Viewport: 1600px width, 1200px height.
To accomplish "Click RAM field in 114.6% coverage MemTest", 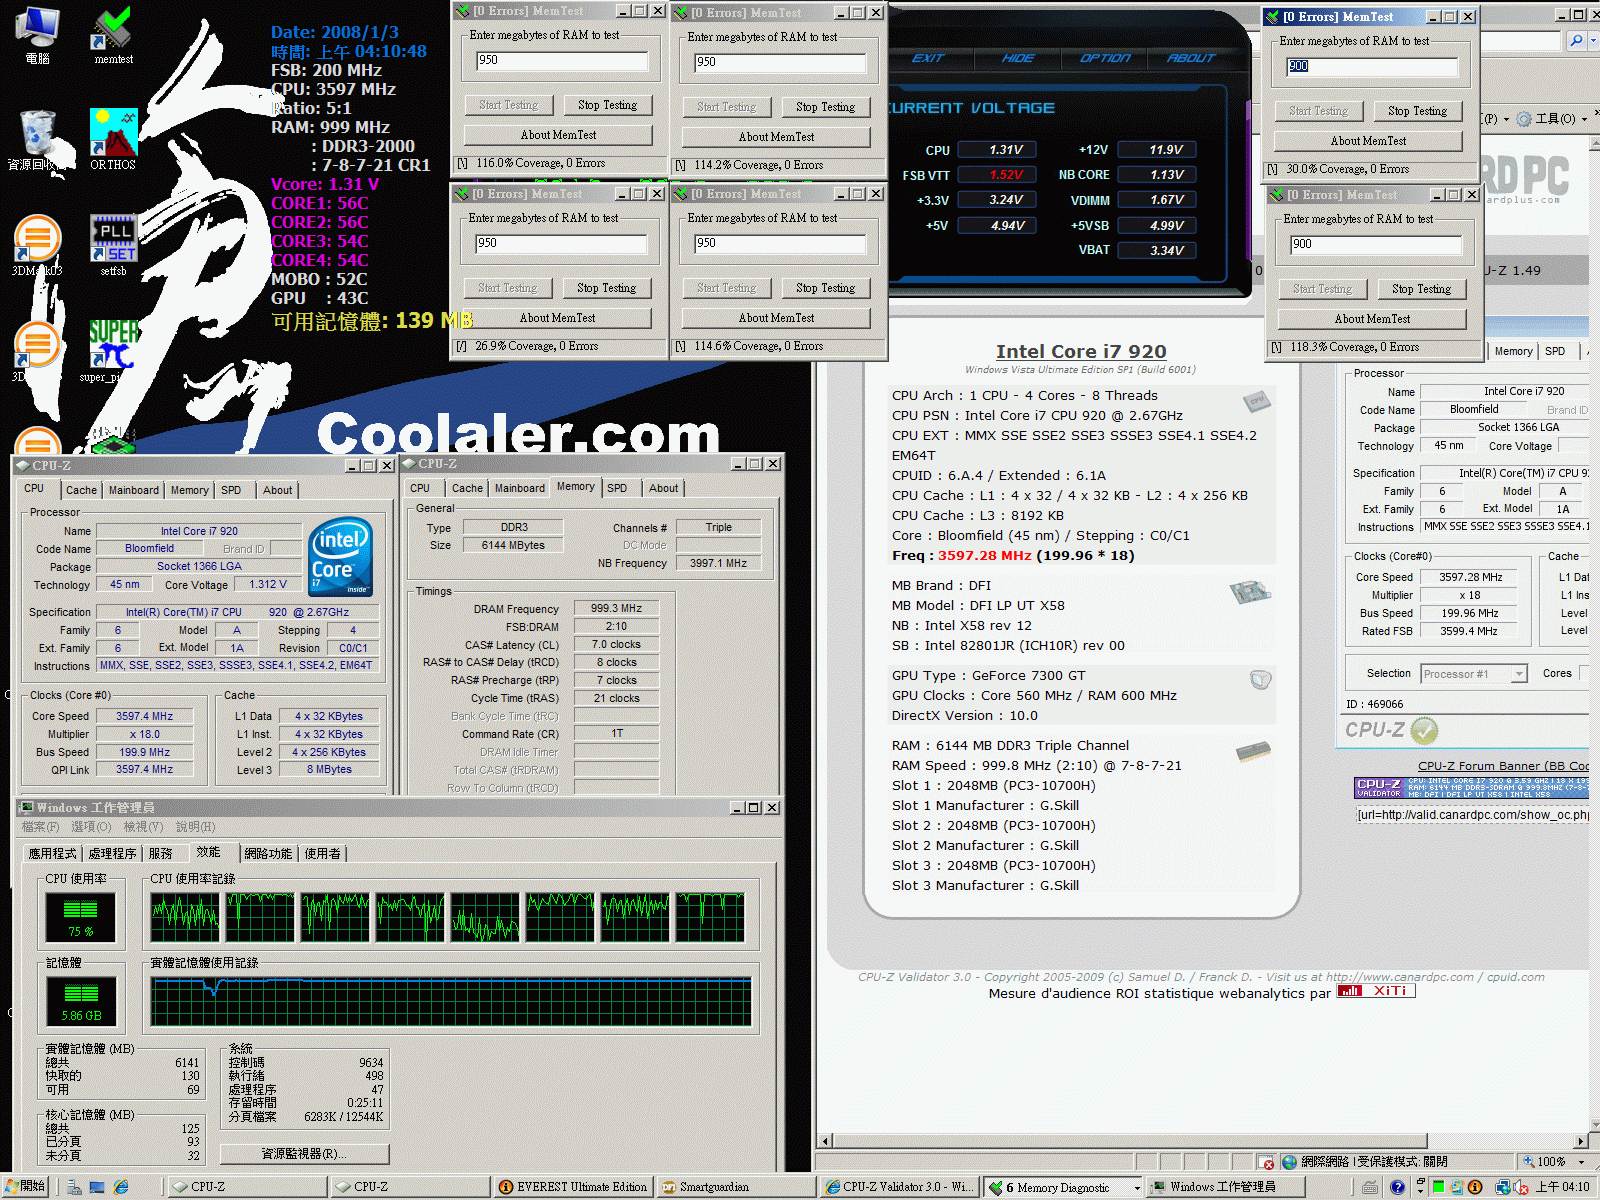I will 780,243.
